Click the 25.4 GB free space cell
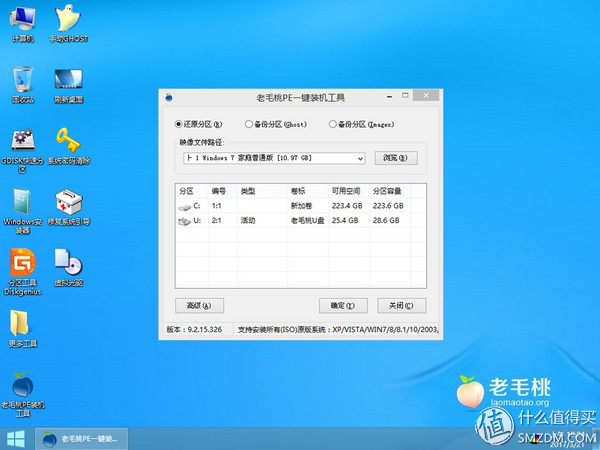 tap(345, 220)
